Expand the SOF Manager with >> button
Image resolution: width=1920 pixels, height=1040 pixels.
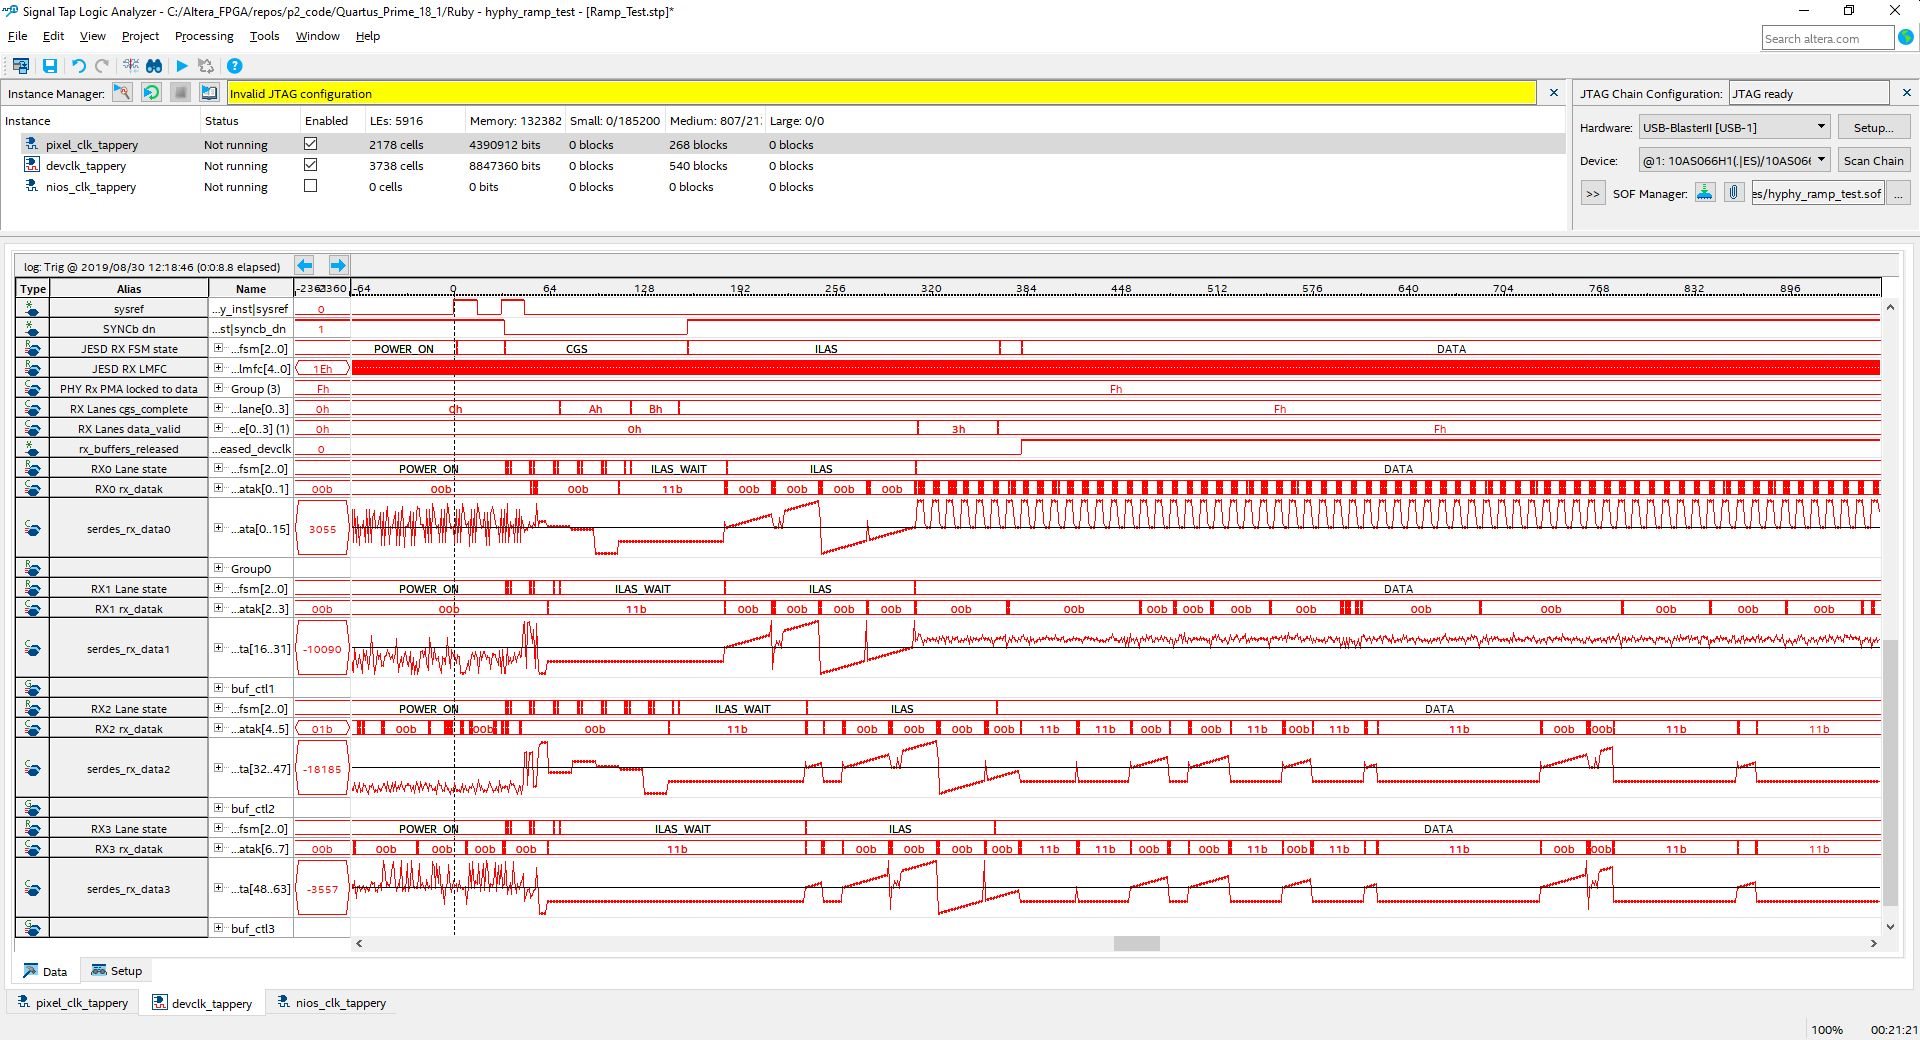click(x=1592, y=193)
